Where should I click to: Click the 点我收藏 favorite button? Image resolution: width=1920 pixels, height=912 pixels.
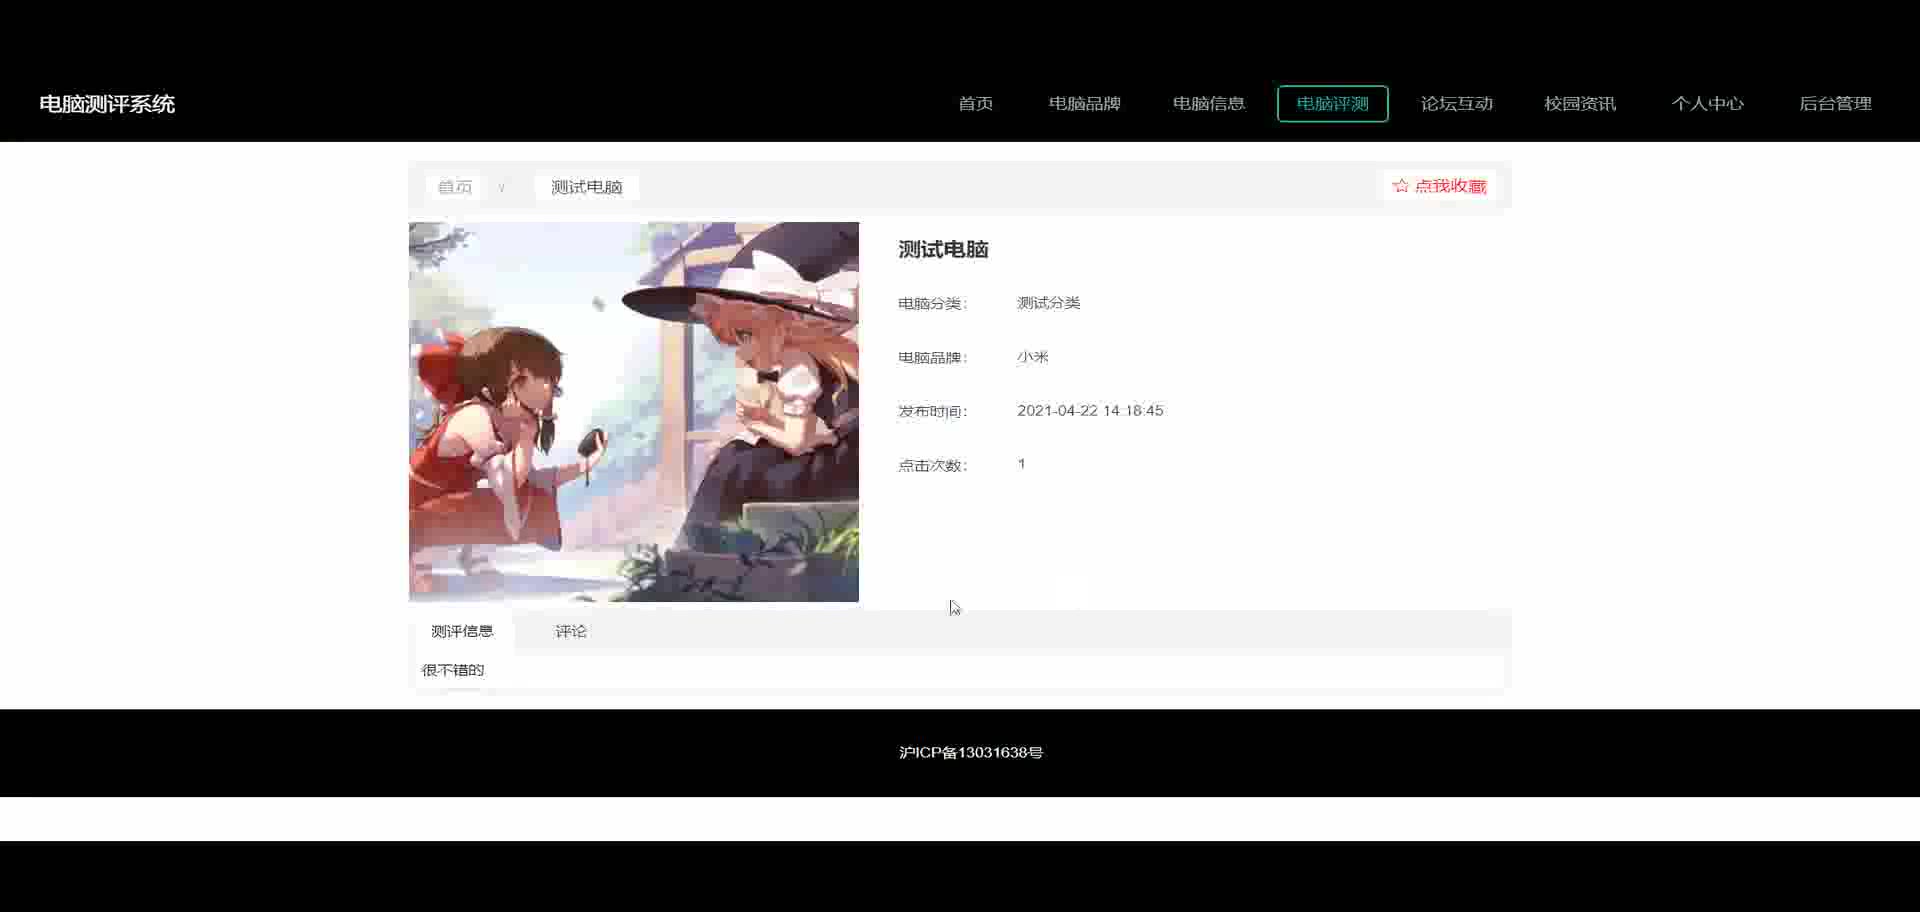tap(1440, 186)
